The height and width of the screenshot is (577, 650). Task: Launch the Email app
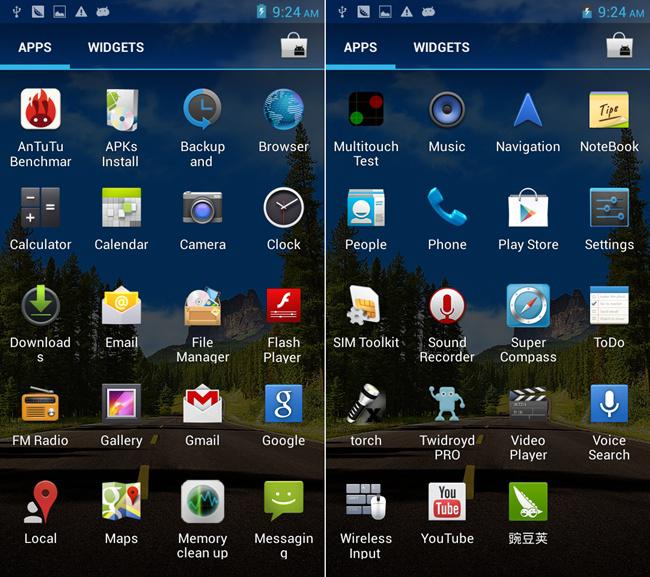121,305
